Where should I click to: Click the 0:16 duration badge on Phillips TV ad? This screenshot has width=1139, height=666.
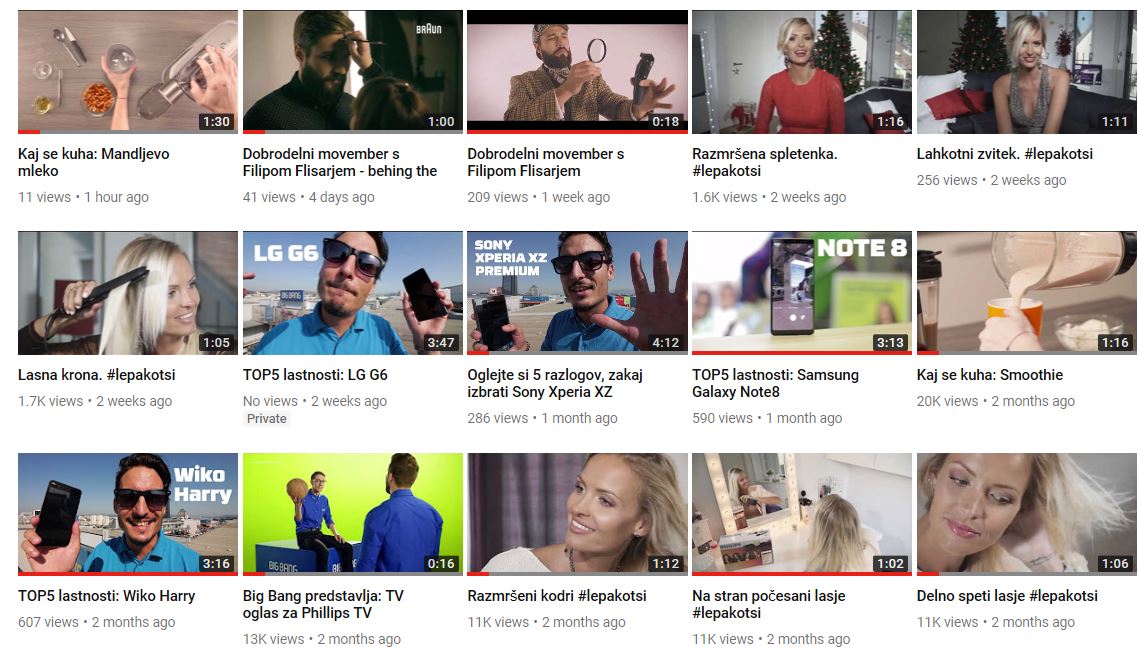click(x=441, y=564)
